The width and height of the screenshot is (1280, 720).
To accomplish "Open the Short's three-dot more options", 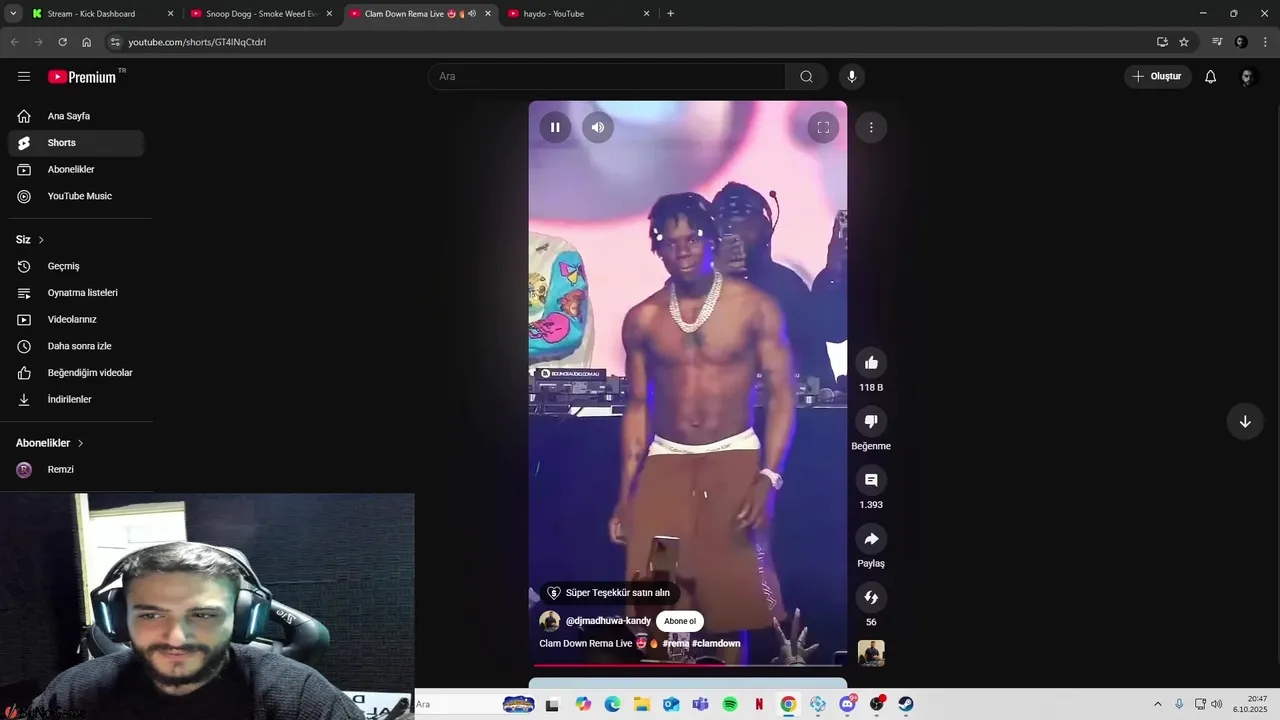I will coord(871,127).
